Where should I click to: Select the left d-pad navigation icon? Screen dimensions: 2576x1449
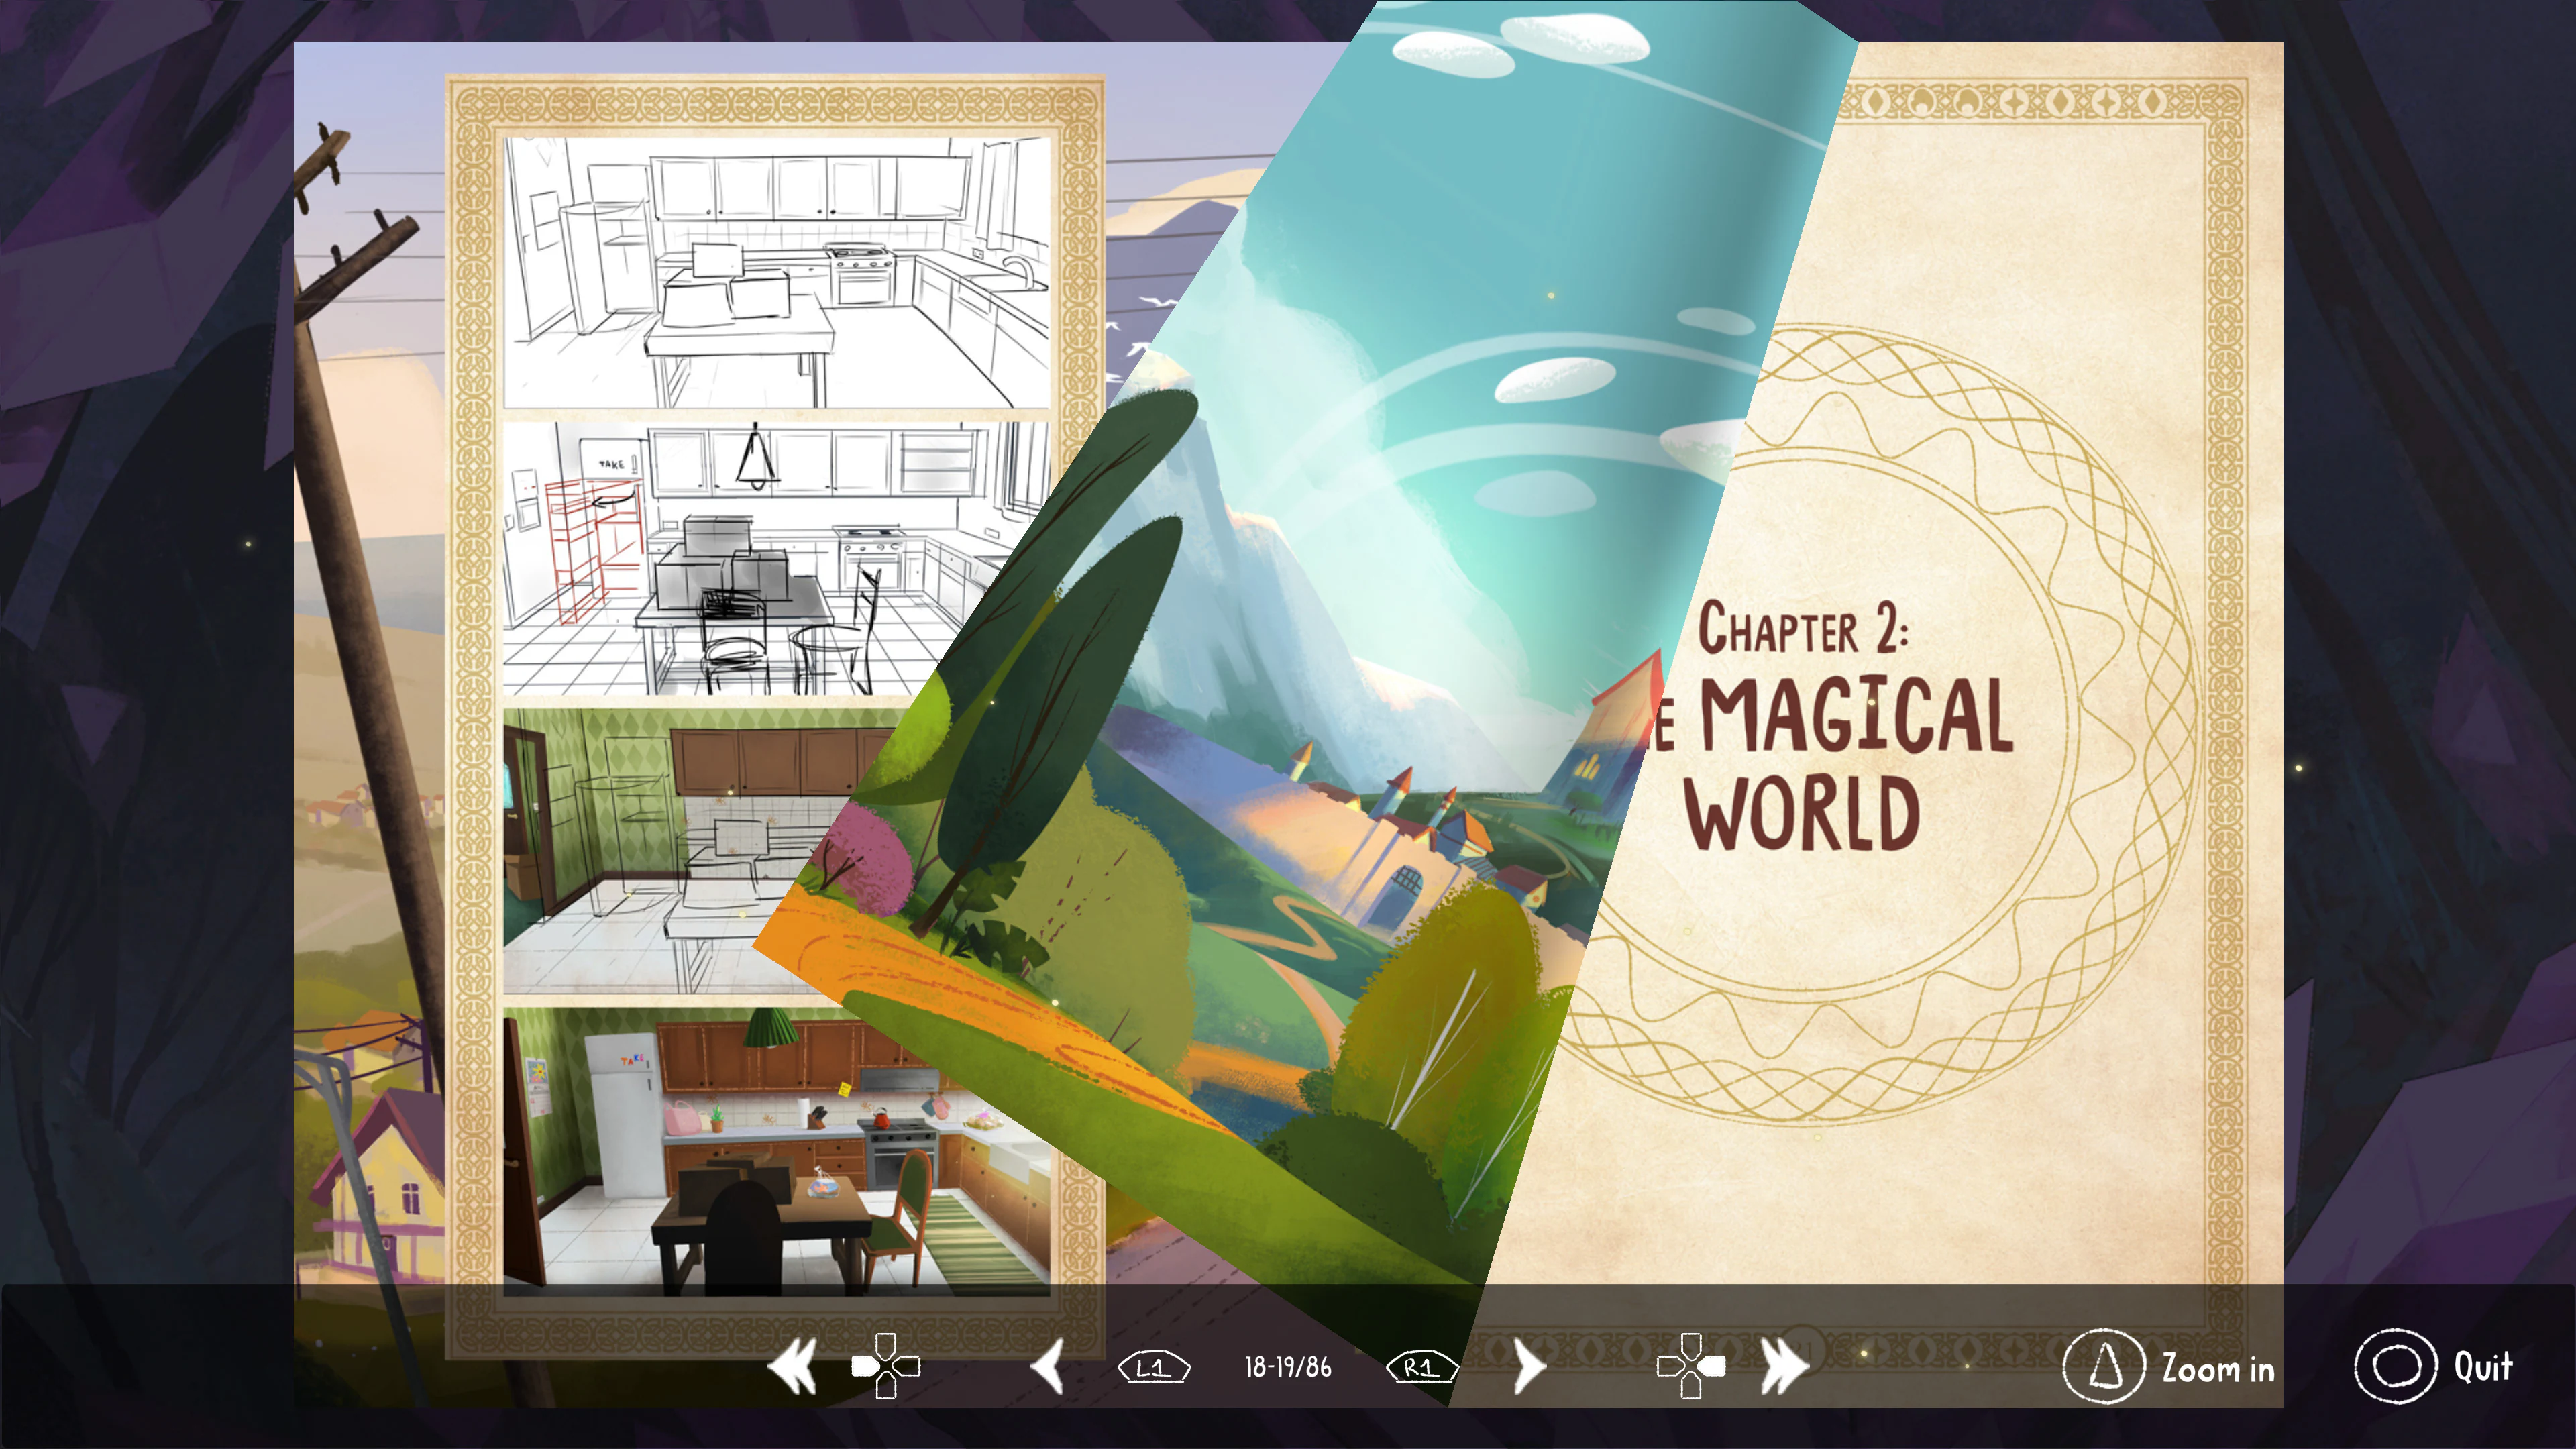[885, 1367]
